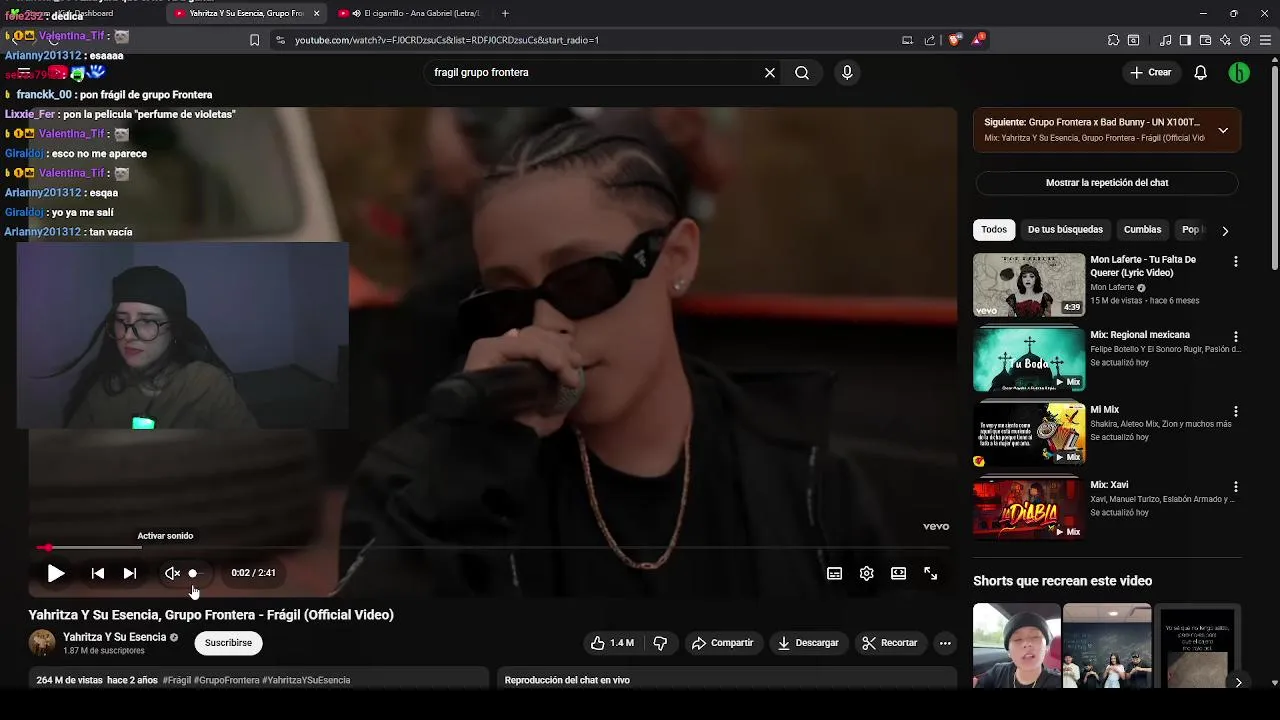
Task: Click the Recortar clip button
Action: (890, 643)
